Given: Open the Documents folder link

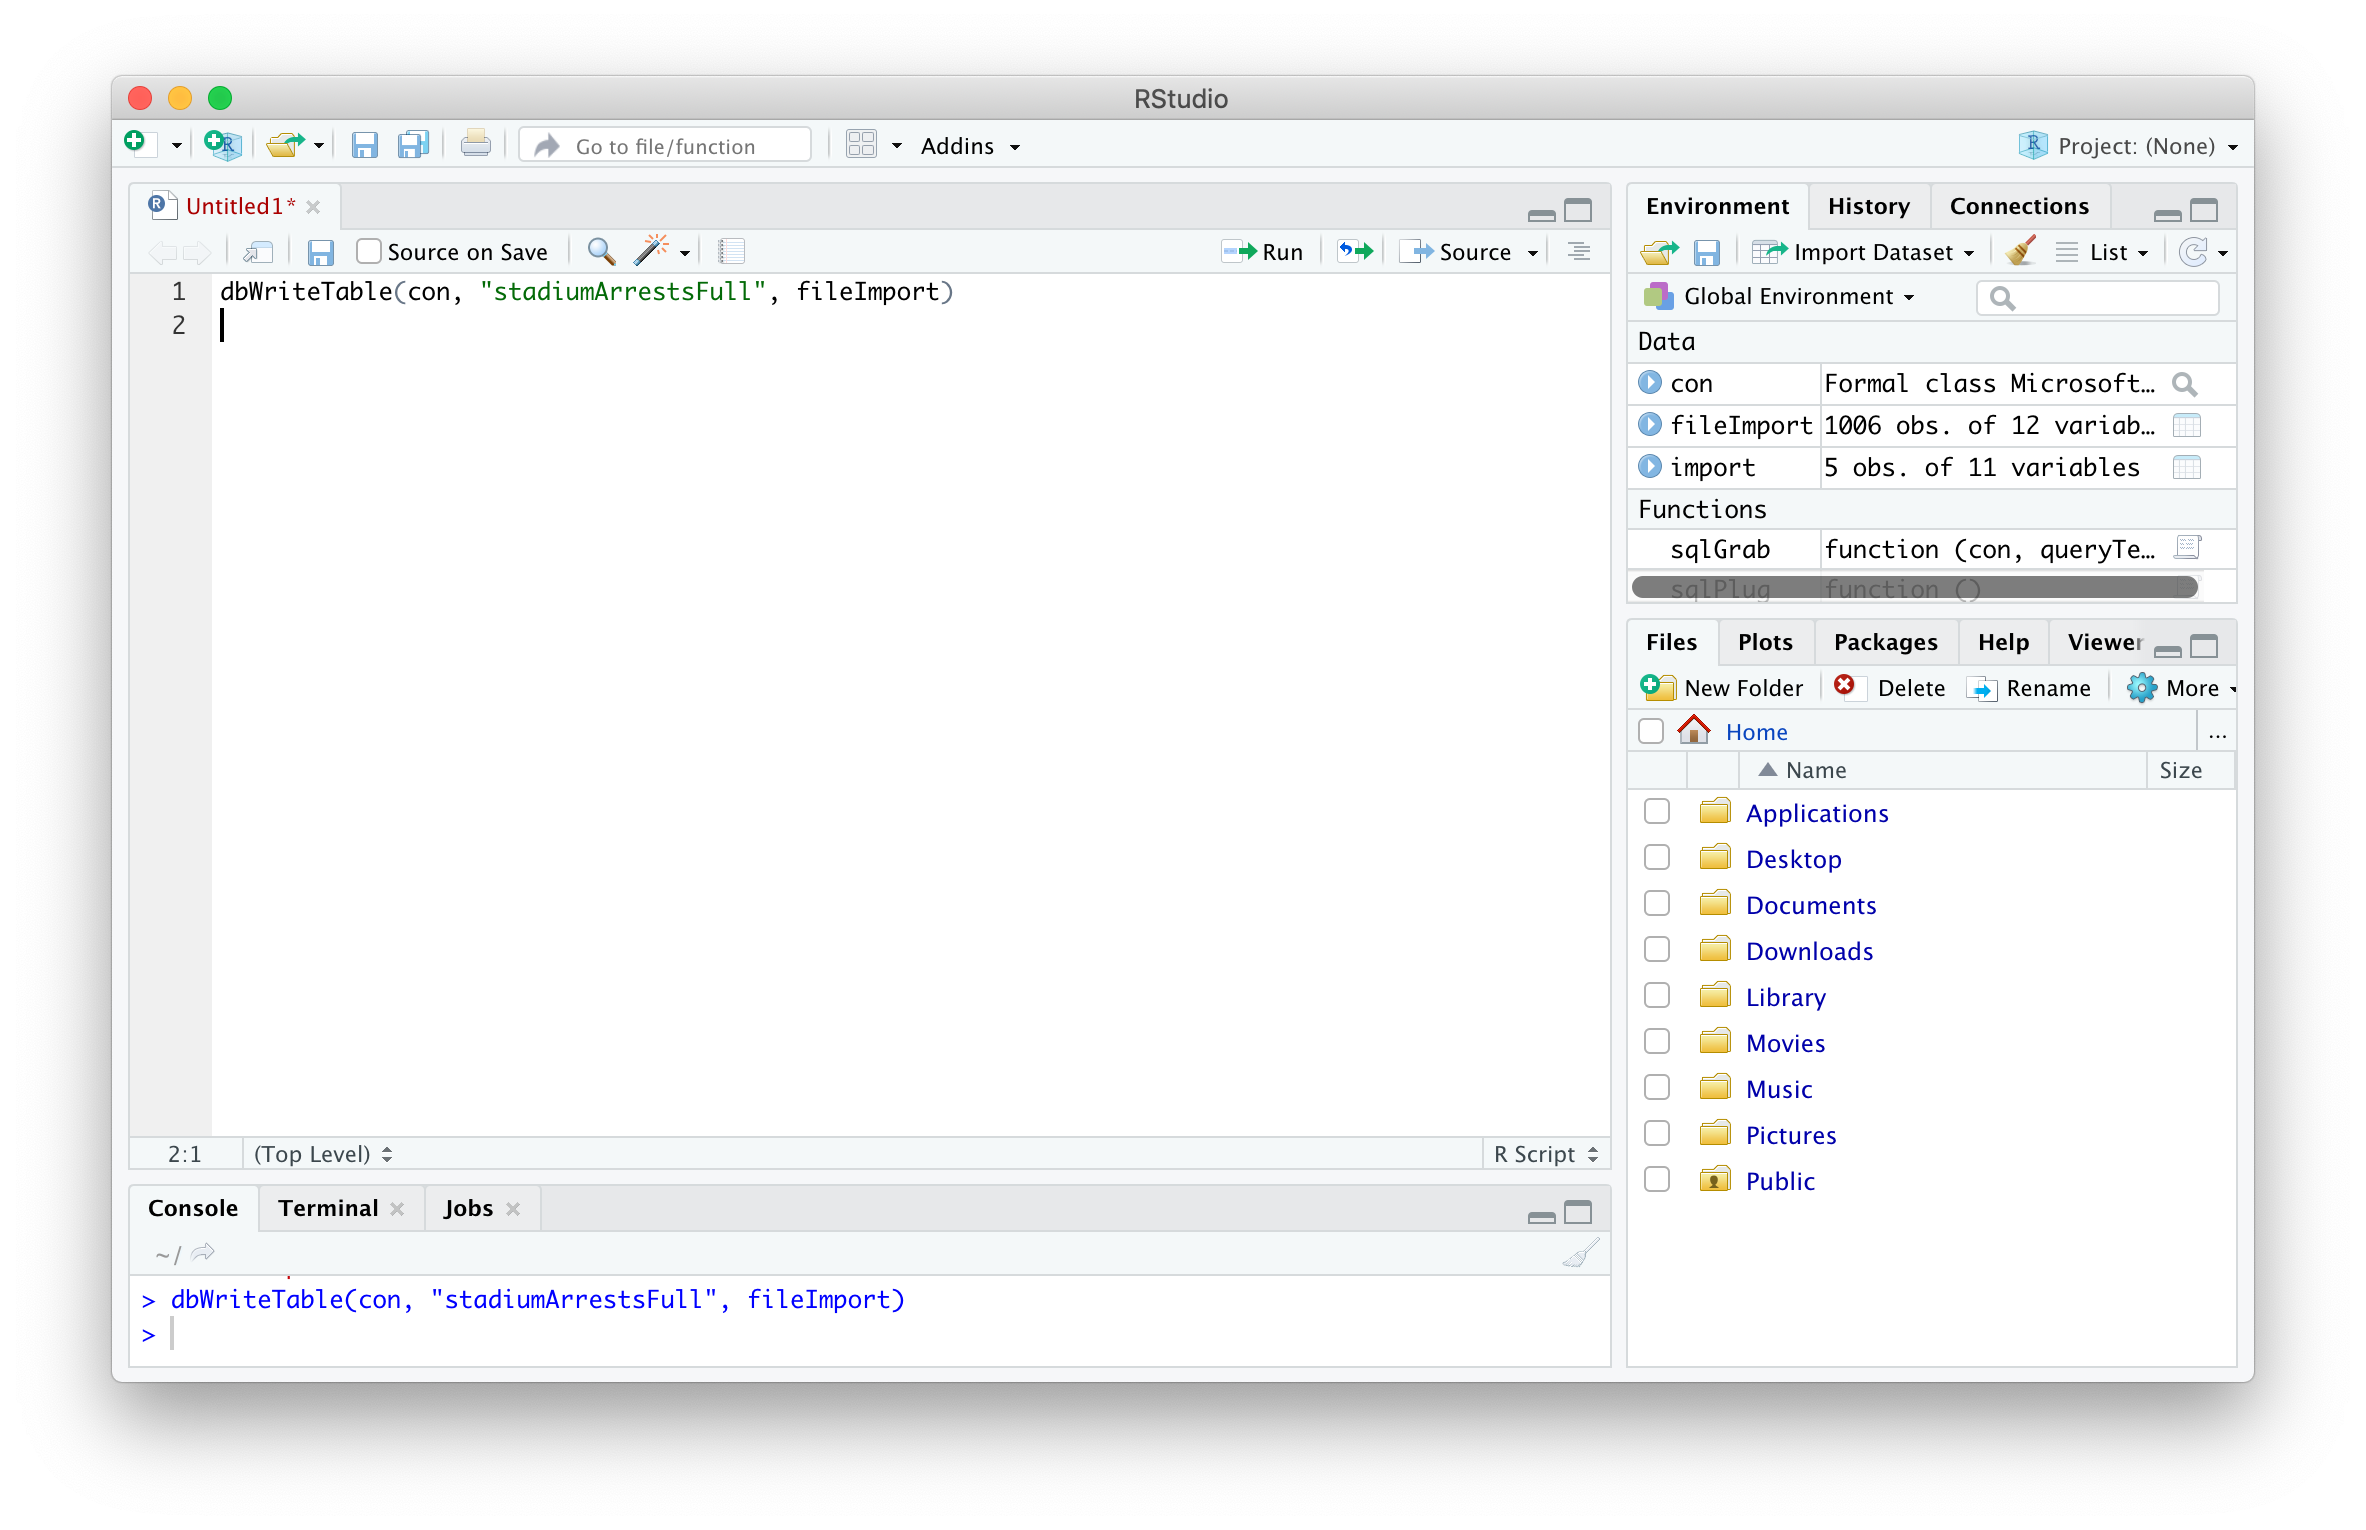Looking at the screenshot, I should click(x=1810, y=905).
